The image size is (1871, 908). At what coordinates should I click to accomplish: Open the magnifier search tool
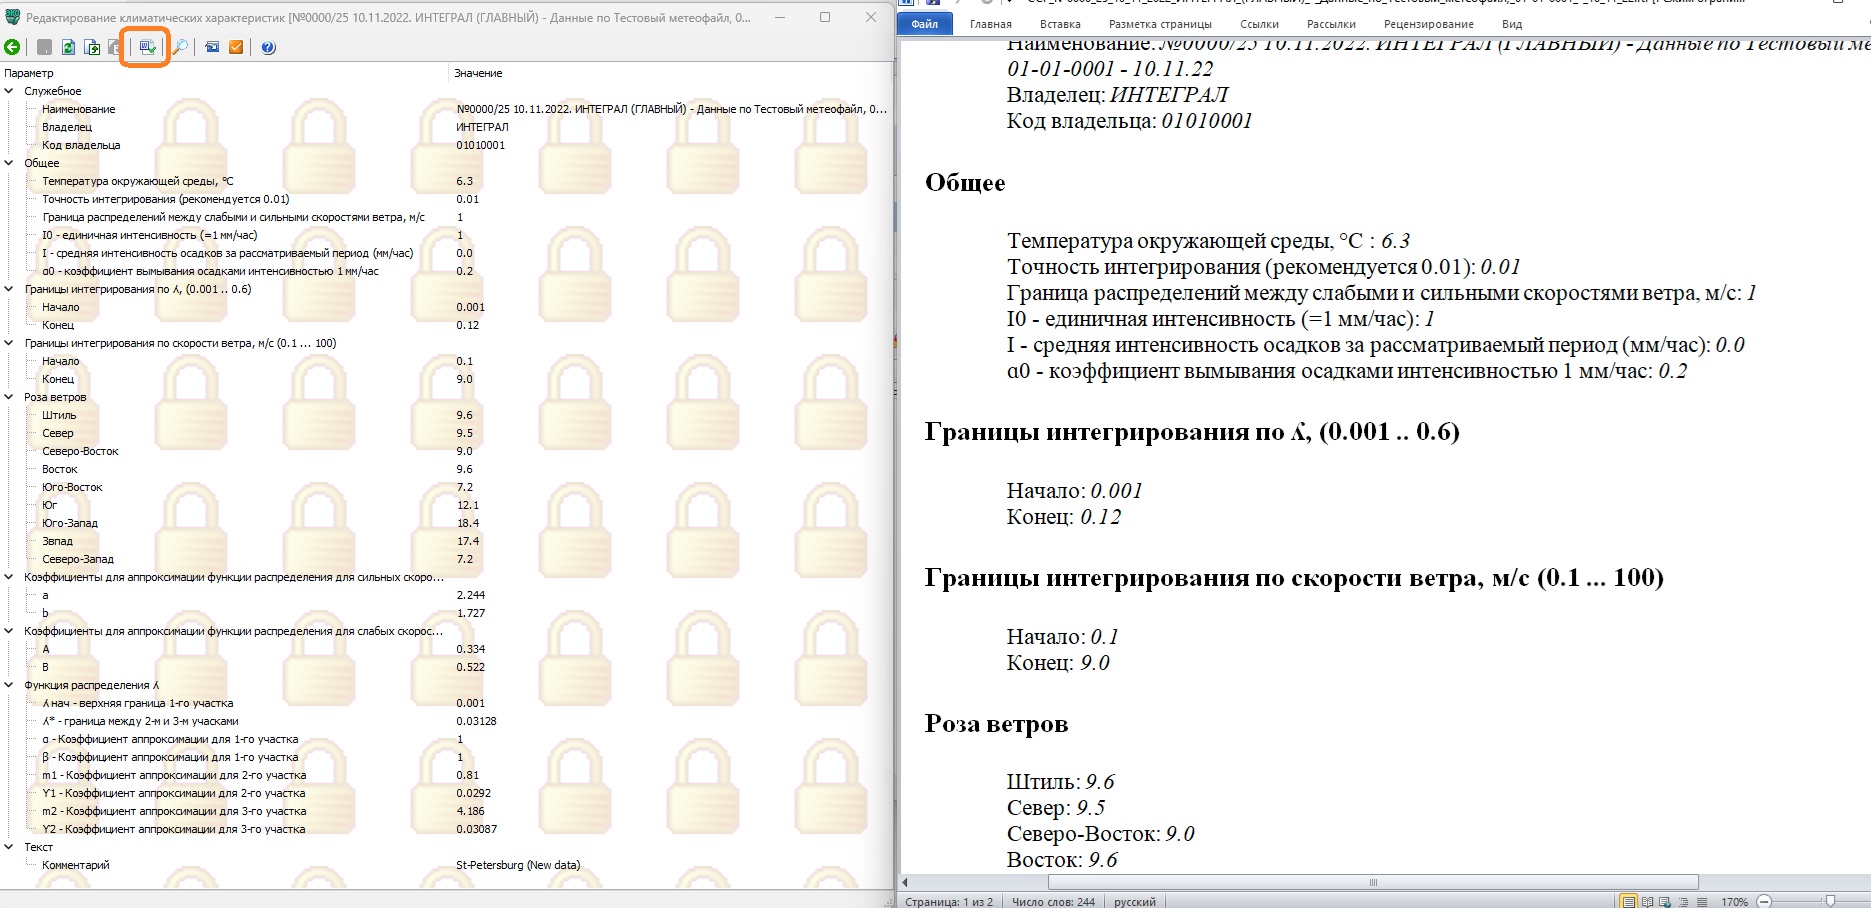180,47
